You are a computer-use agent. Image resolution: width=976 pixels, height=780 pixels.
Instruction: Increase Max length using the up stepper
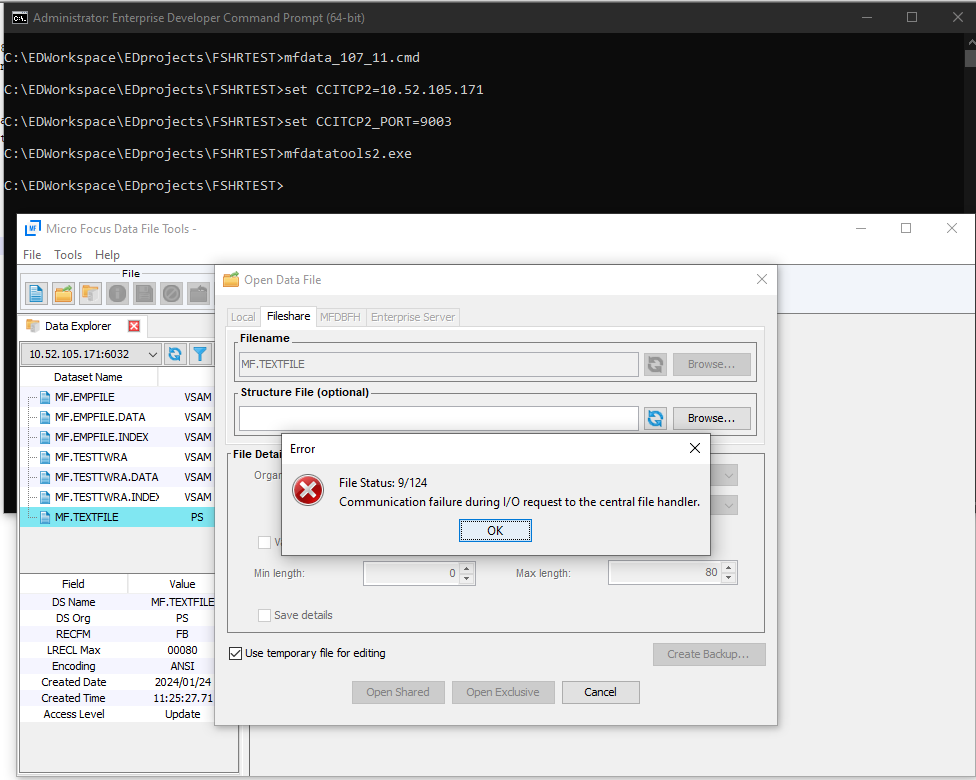(x=729, y=567)
